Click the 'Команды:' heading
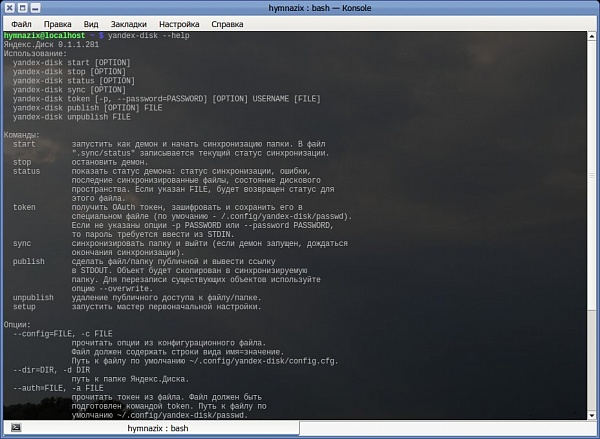600x439 pixels. coord(22,135)
